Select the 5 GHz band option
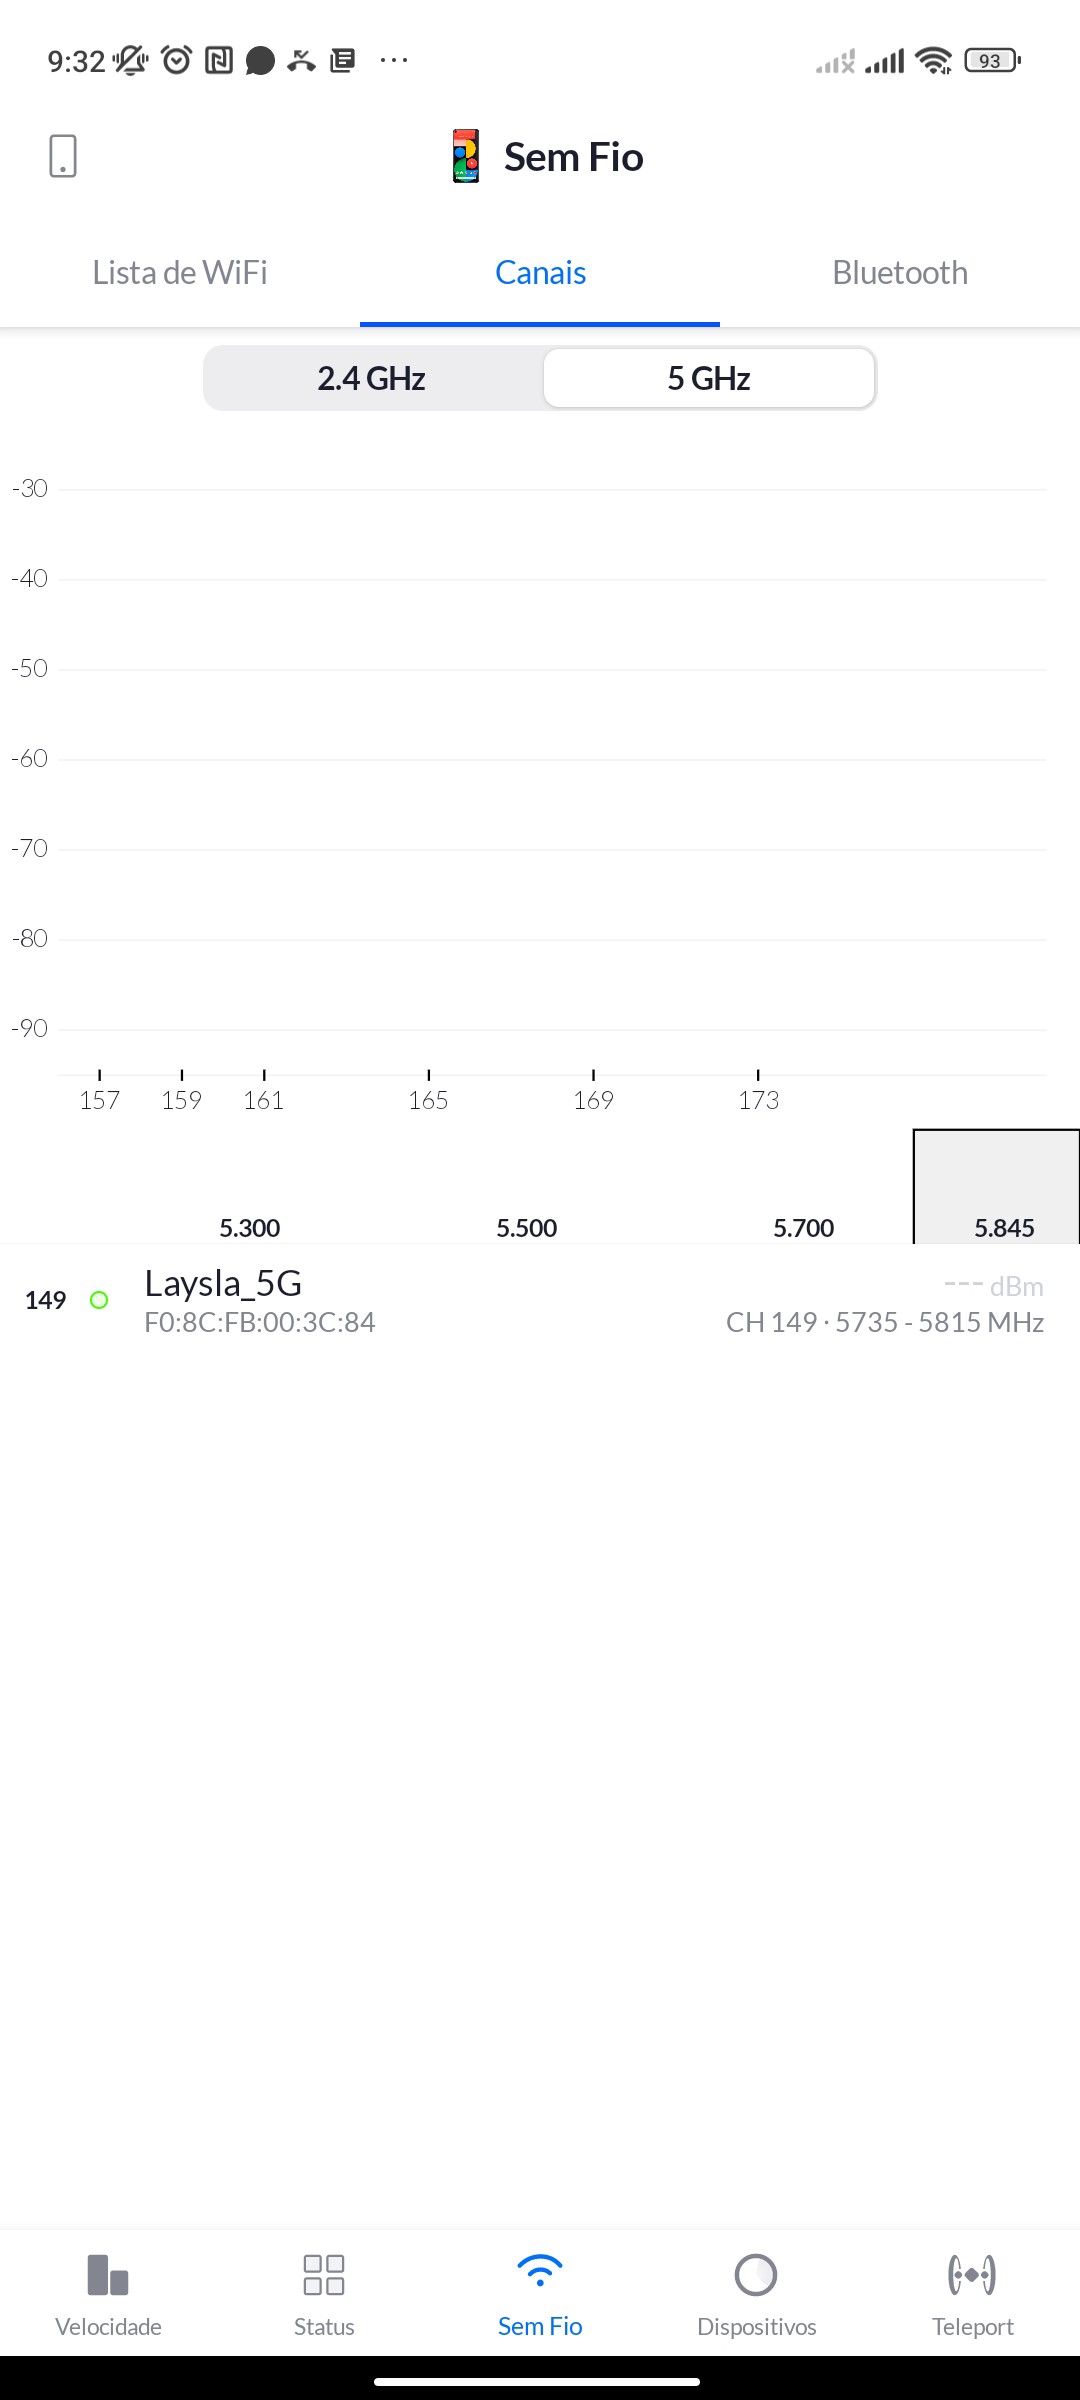 click(709, 378)
